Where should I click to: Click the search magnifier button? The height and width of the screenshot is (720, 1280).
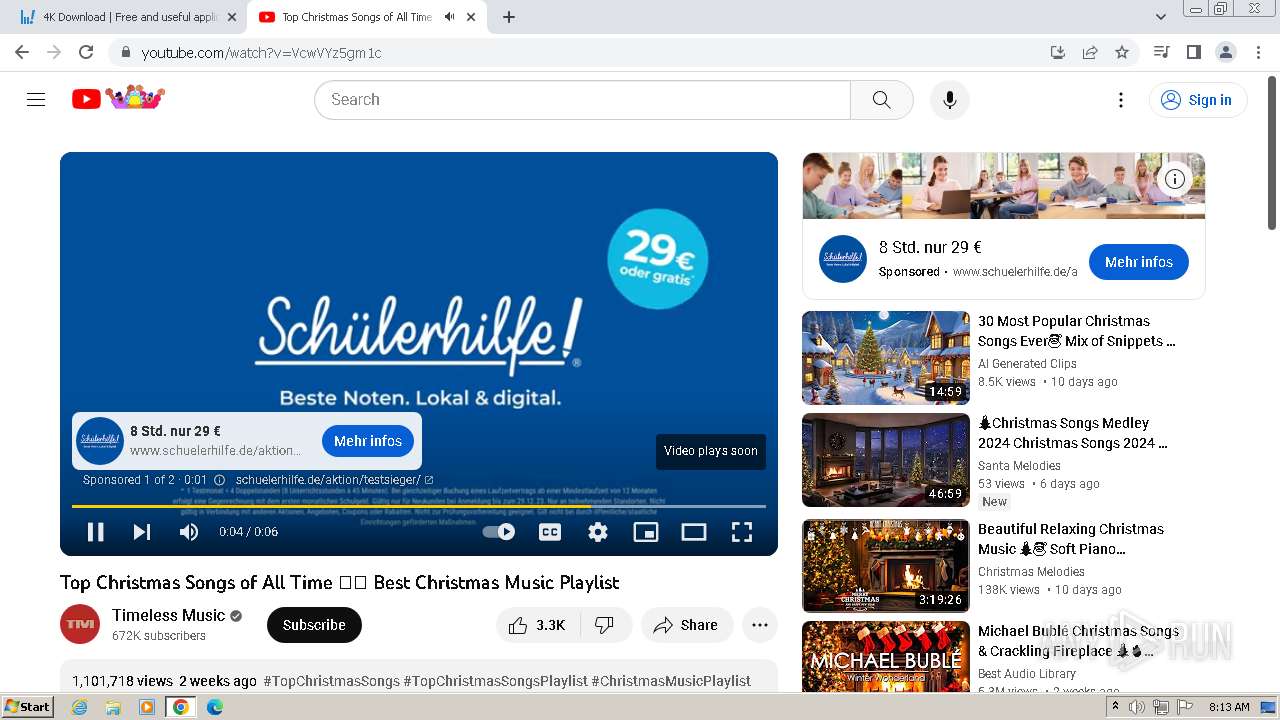(x=881, y=99)
